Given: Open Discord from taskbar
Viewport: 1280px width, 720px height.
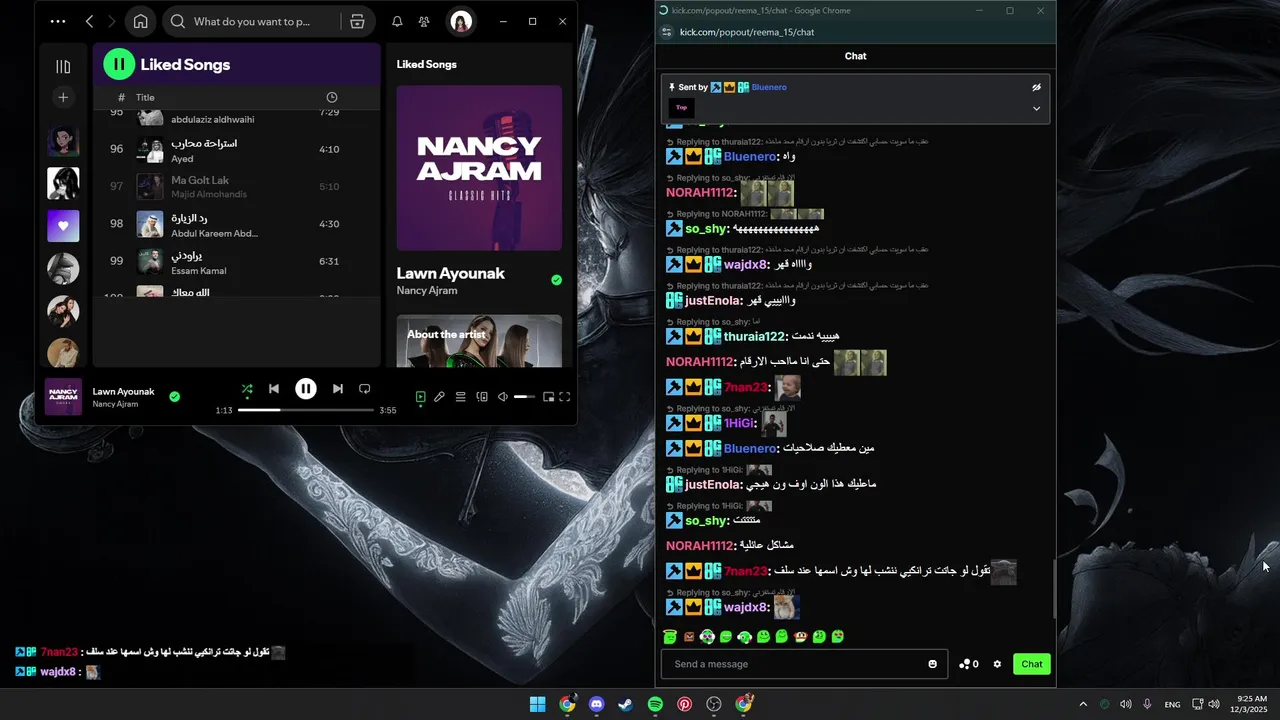Looking at the screenshot, I should (x=597, y=704).
